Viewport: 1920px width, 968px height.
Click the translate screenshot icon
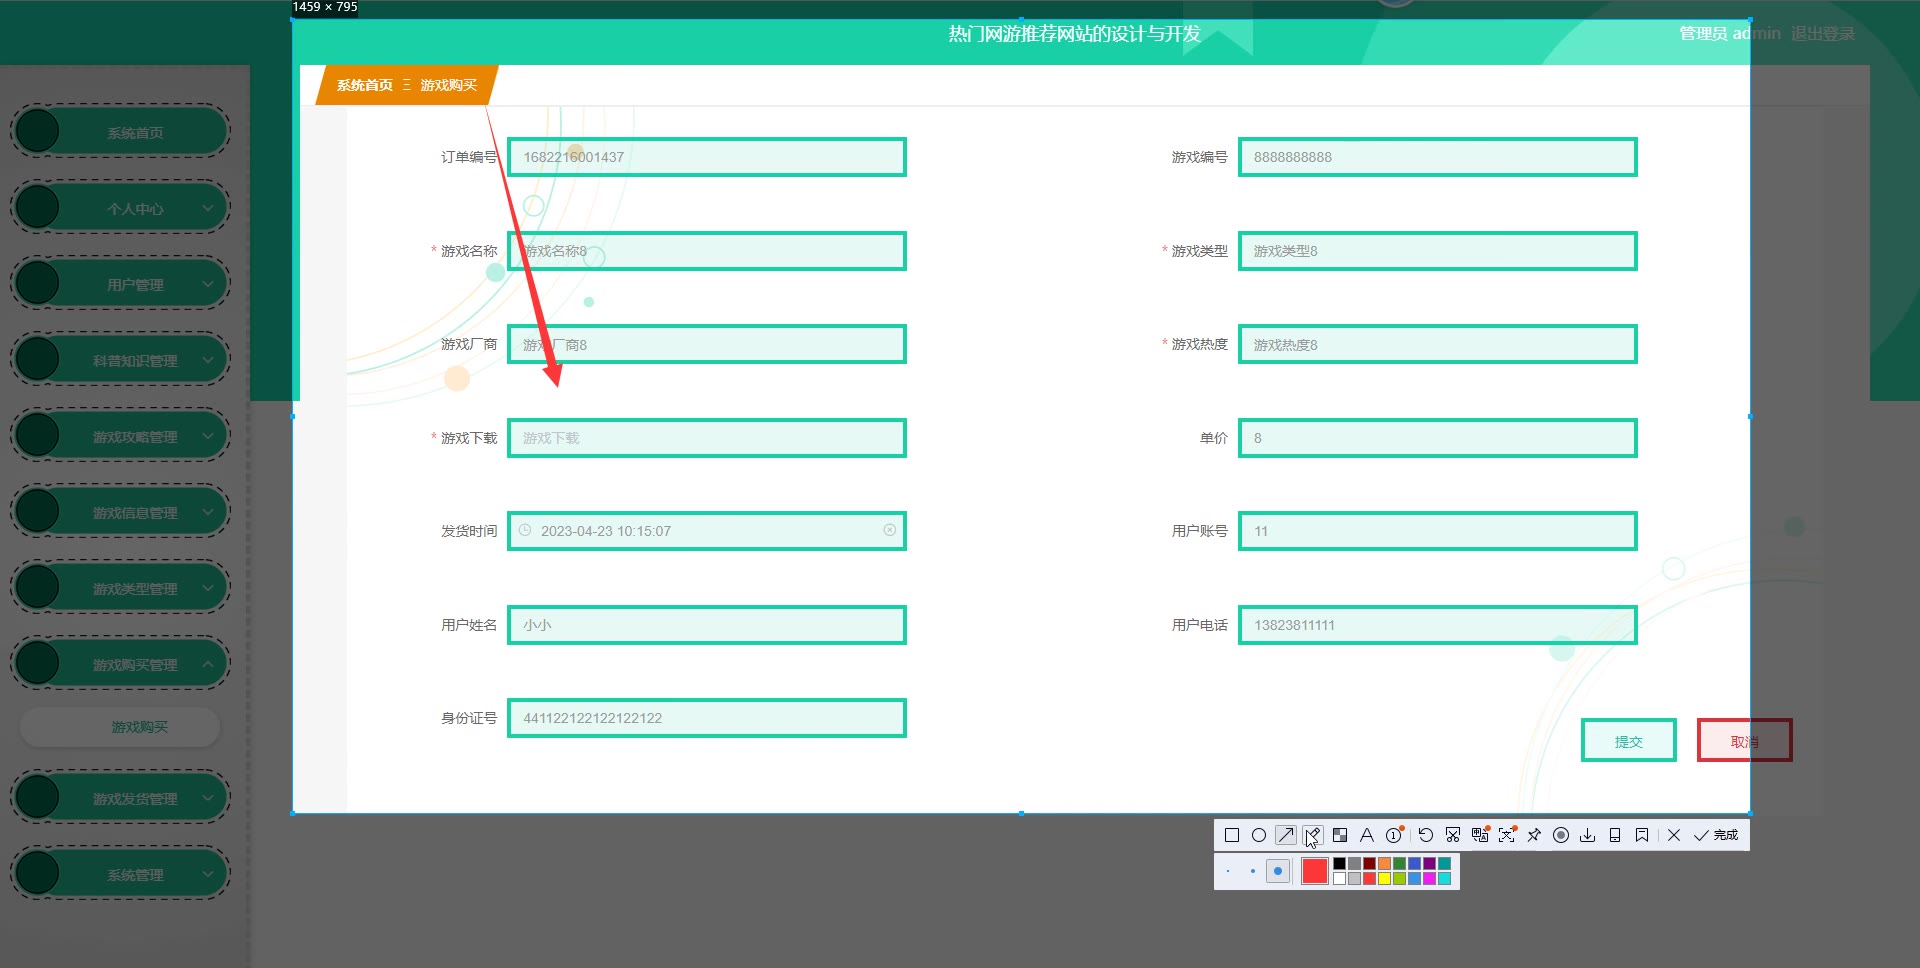tap(1480, 835)
